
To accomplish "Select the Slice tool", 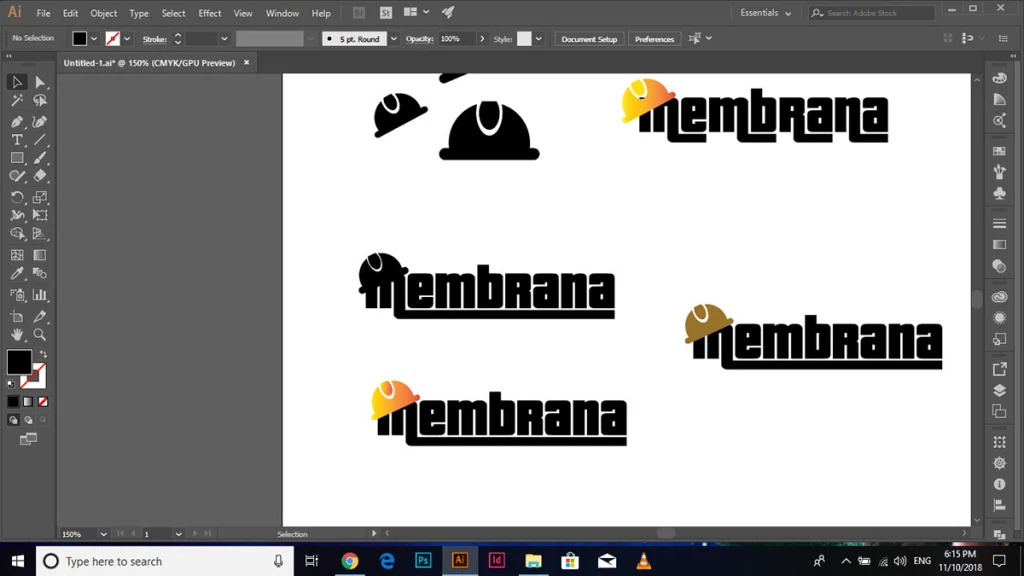I will pos(40,317).
